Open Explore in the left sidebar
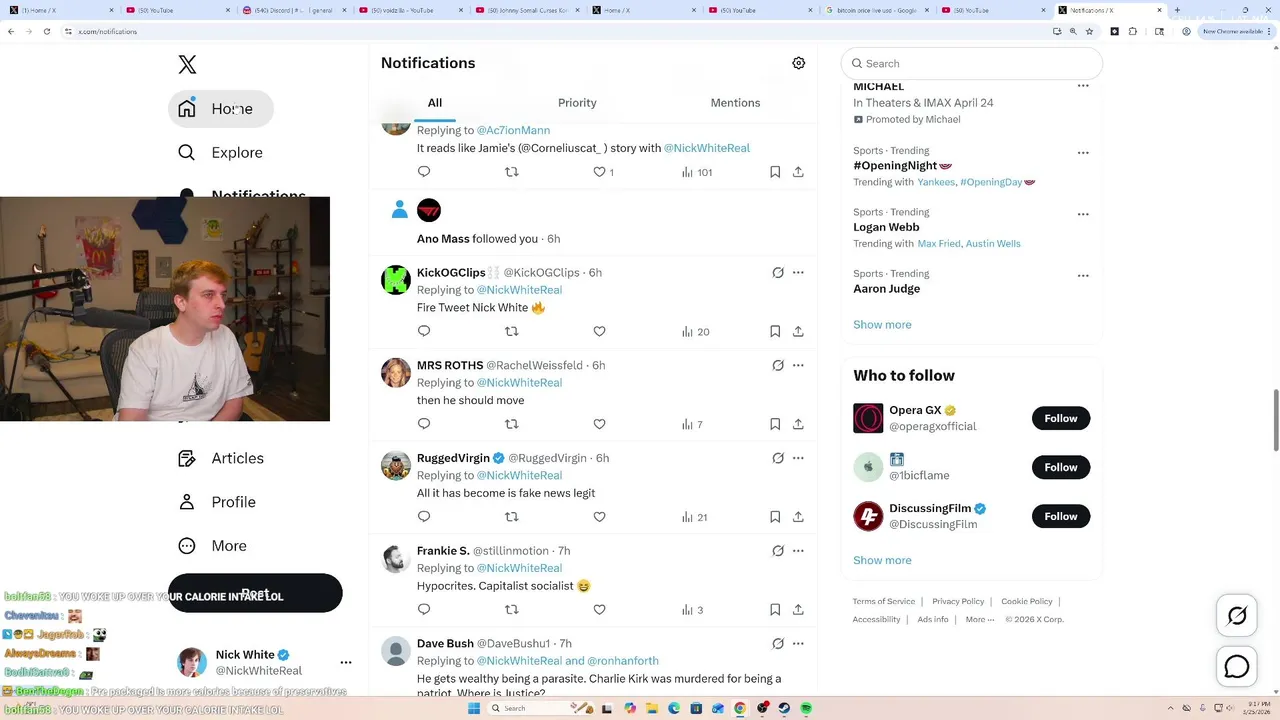This screenshot has width=1280, height=720. click(221, 152)
